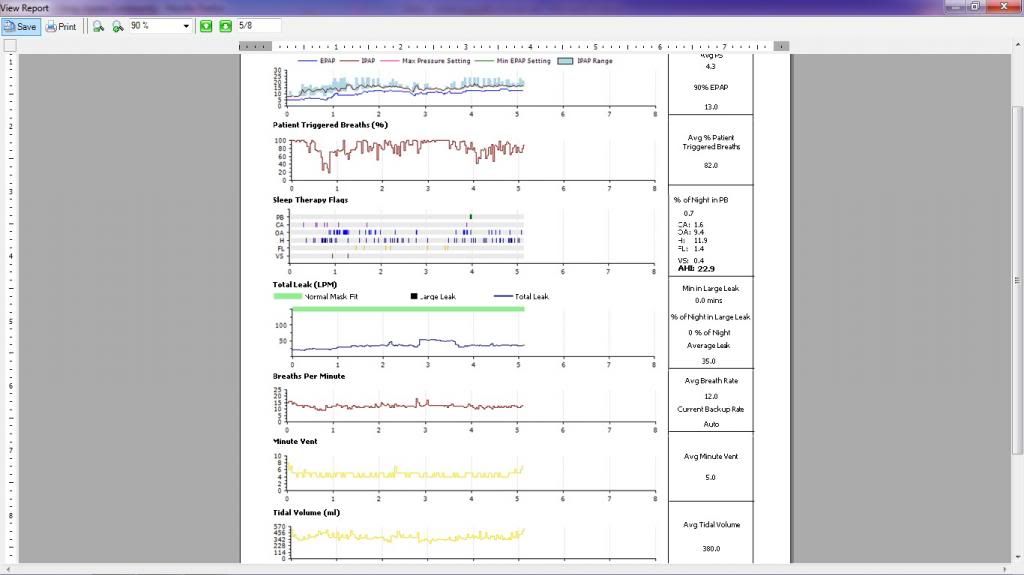Click the "Current Backup Rate" label
This screenshot has width=1024, height=575.
711,410
